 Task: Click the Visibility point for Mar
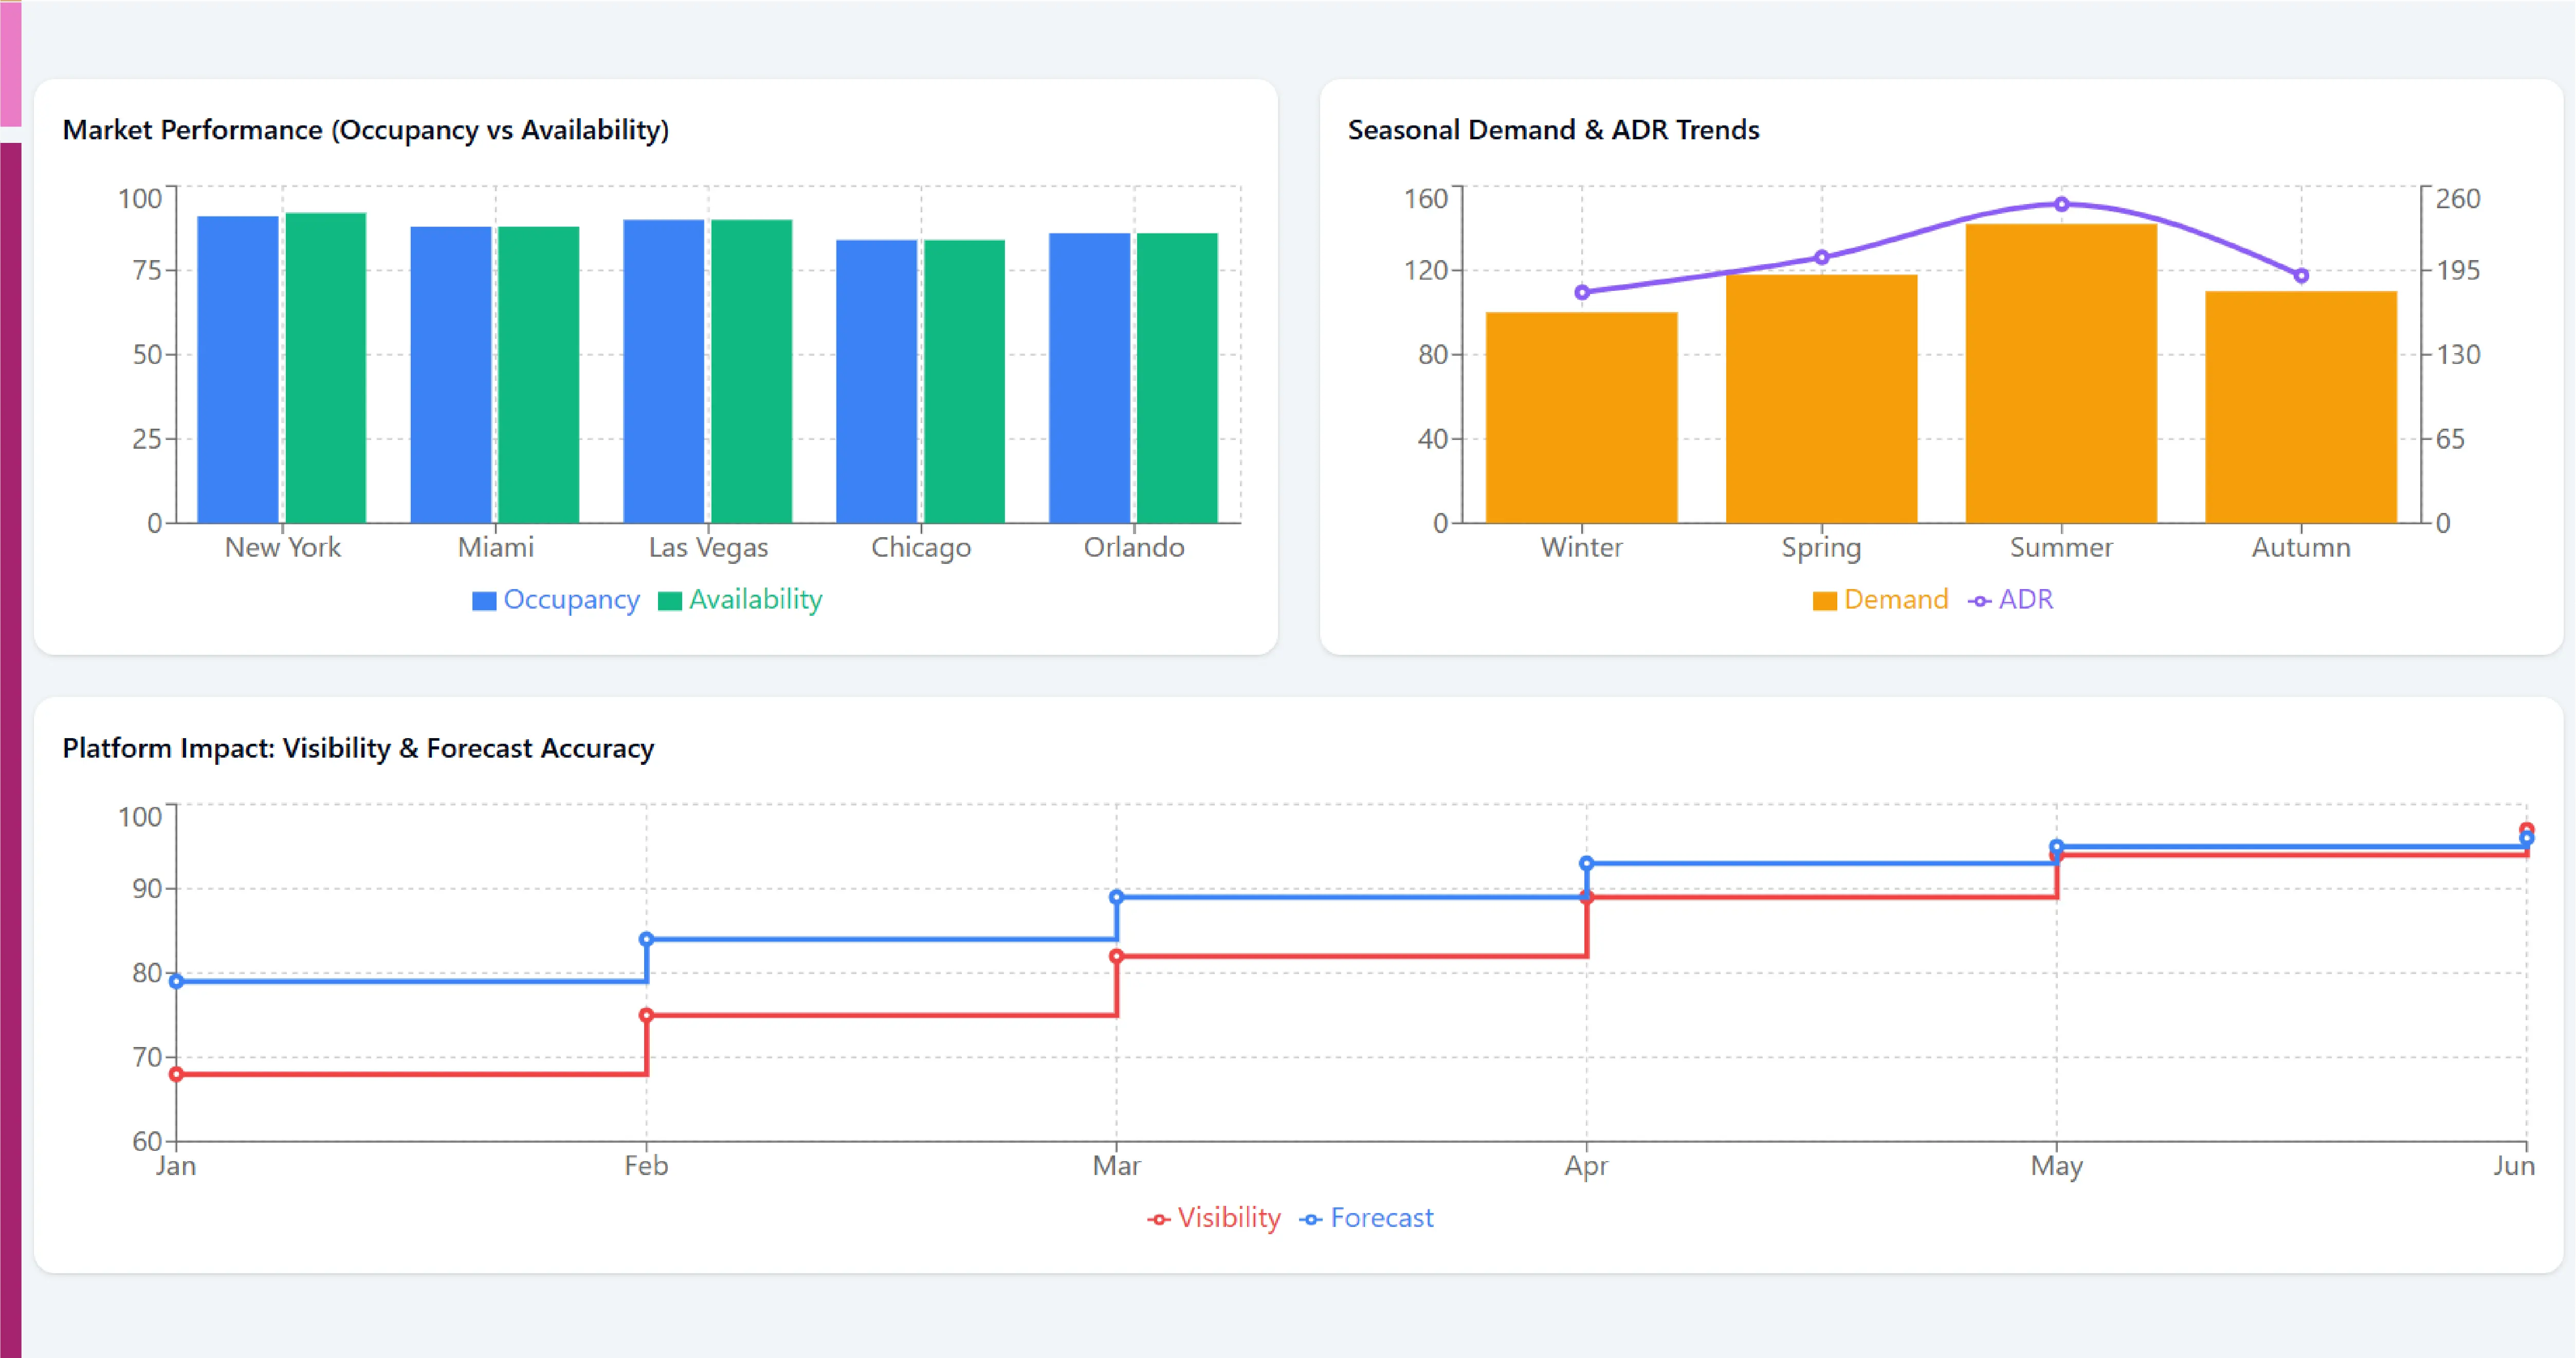1116,956
